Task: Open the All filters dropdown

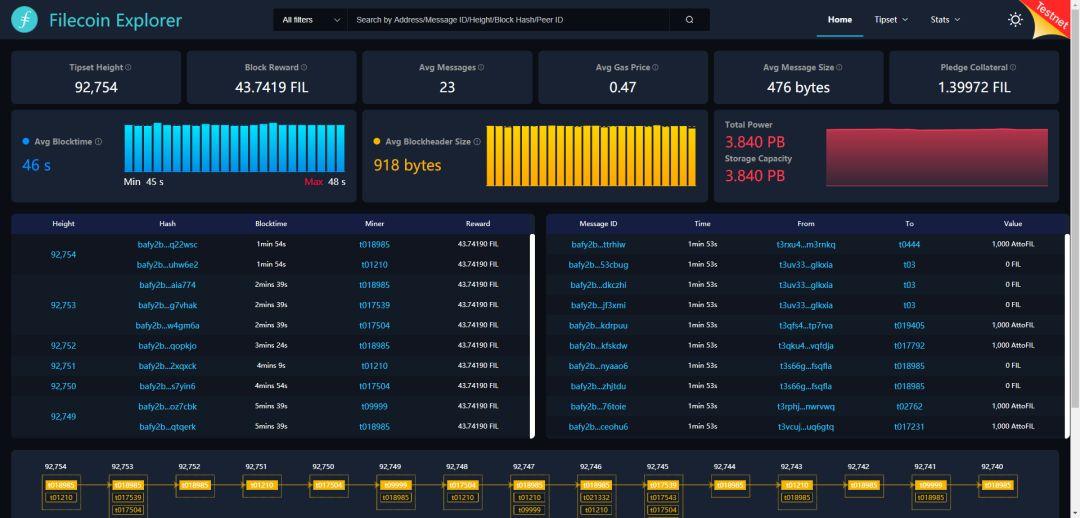Action: (311, 20)
